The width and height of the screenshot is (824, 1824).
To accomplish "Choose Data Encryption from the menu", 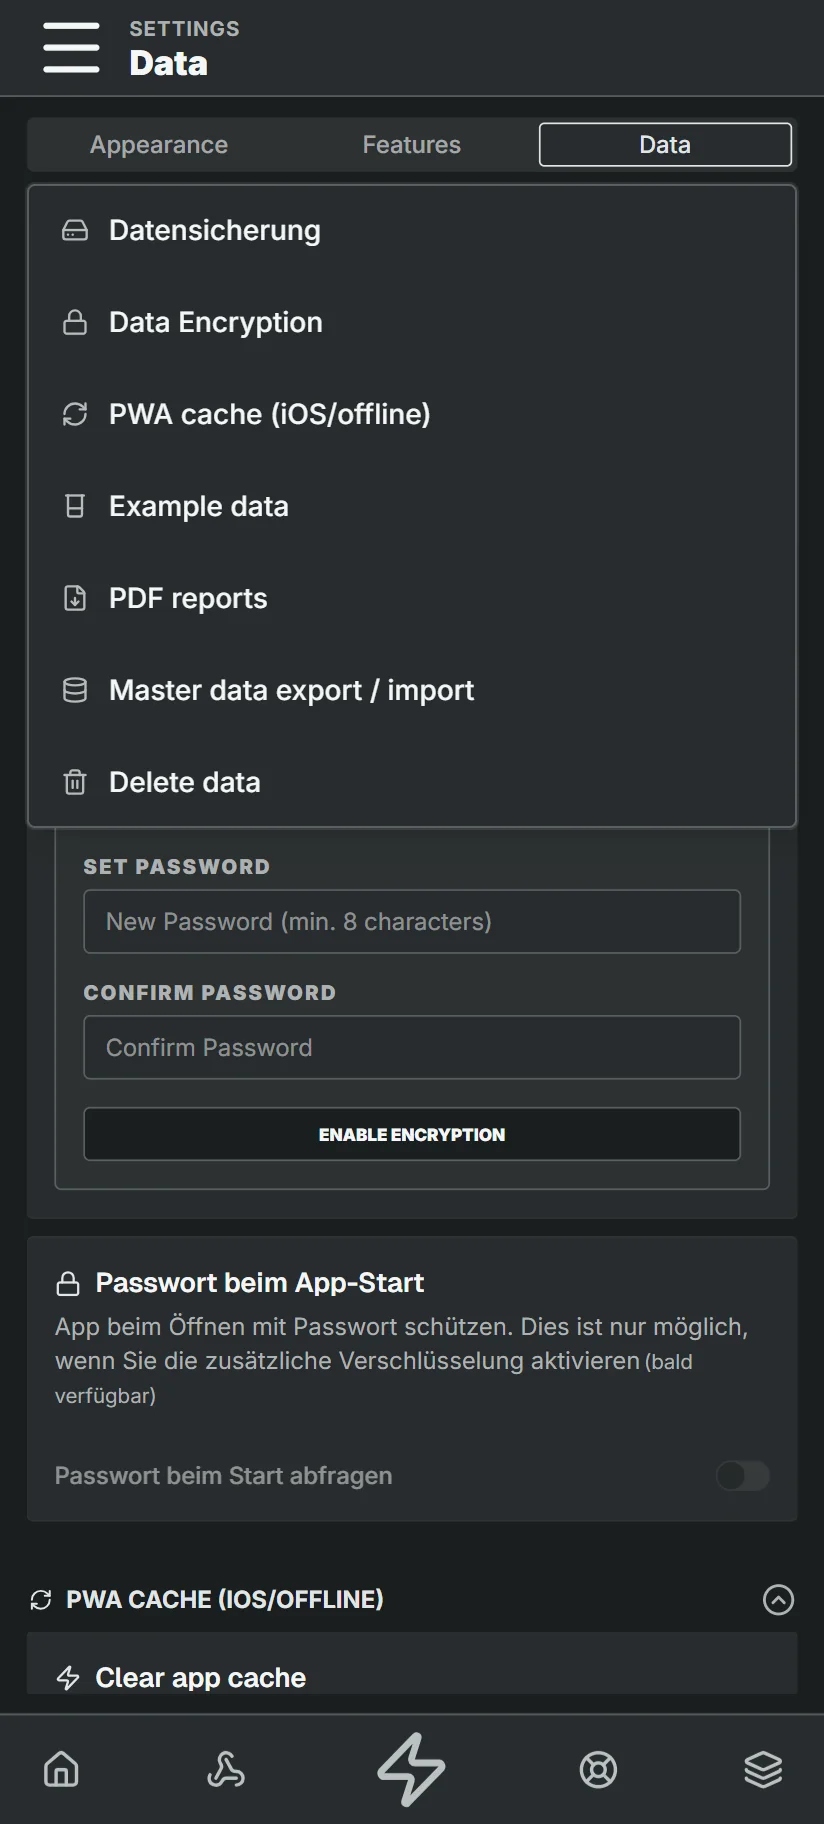I will tap(412, 323).
